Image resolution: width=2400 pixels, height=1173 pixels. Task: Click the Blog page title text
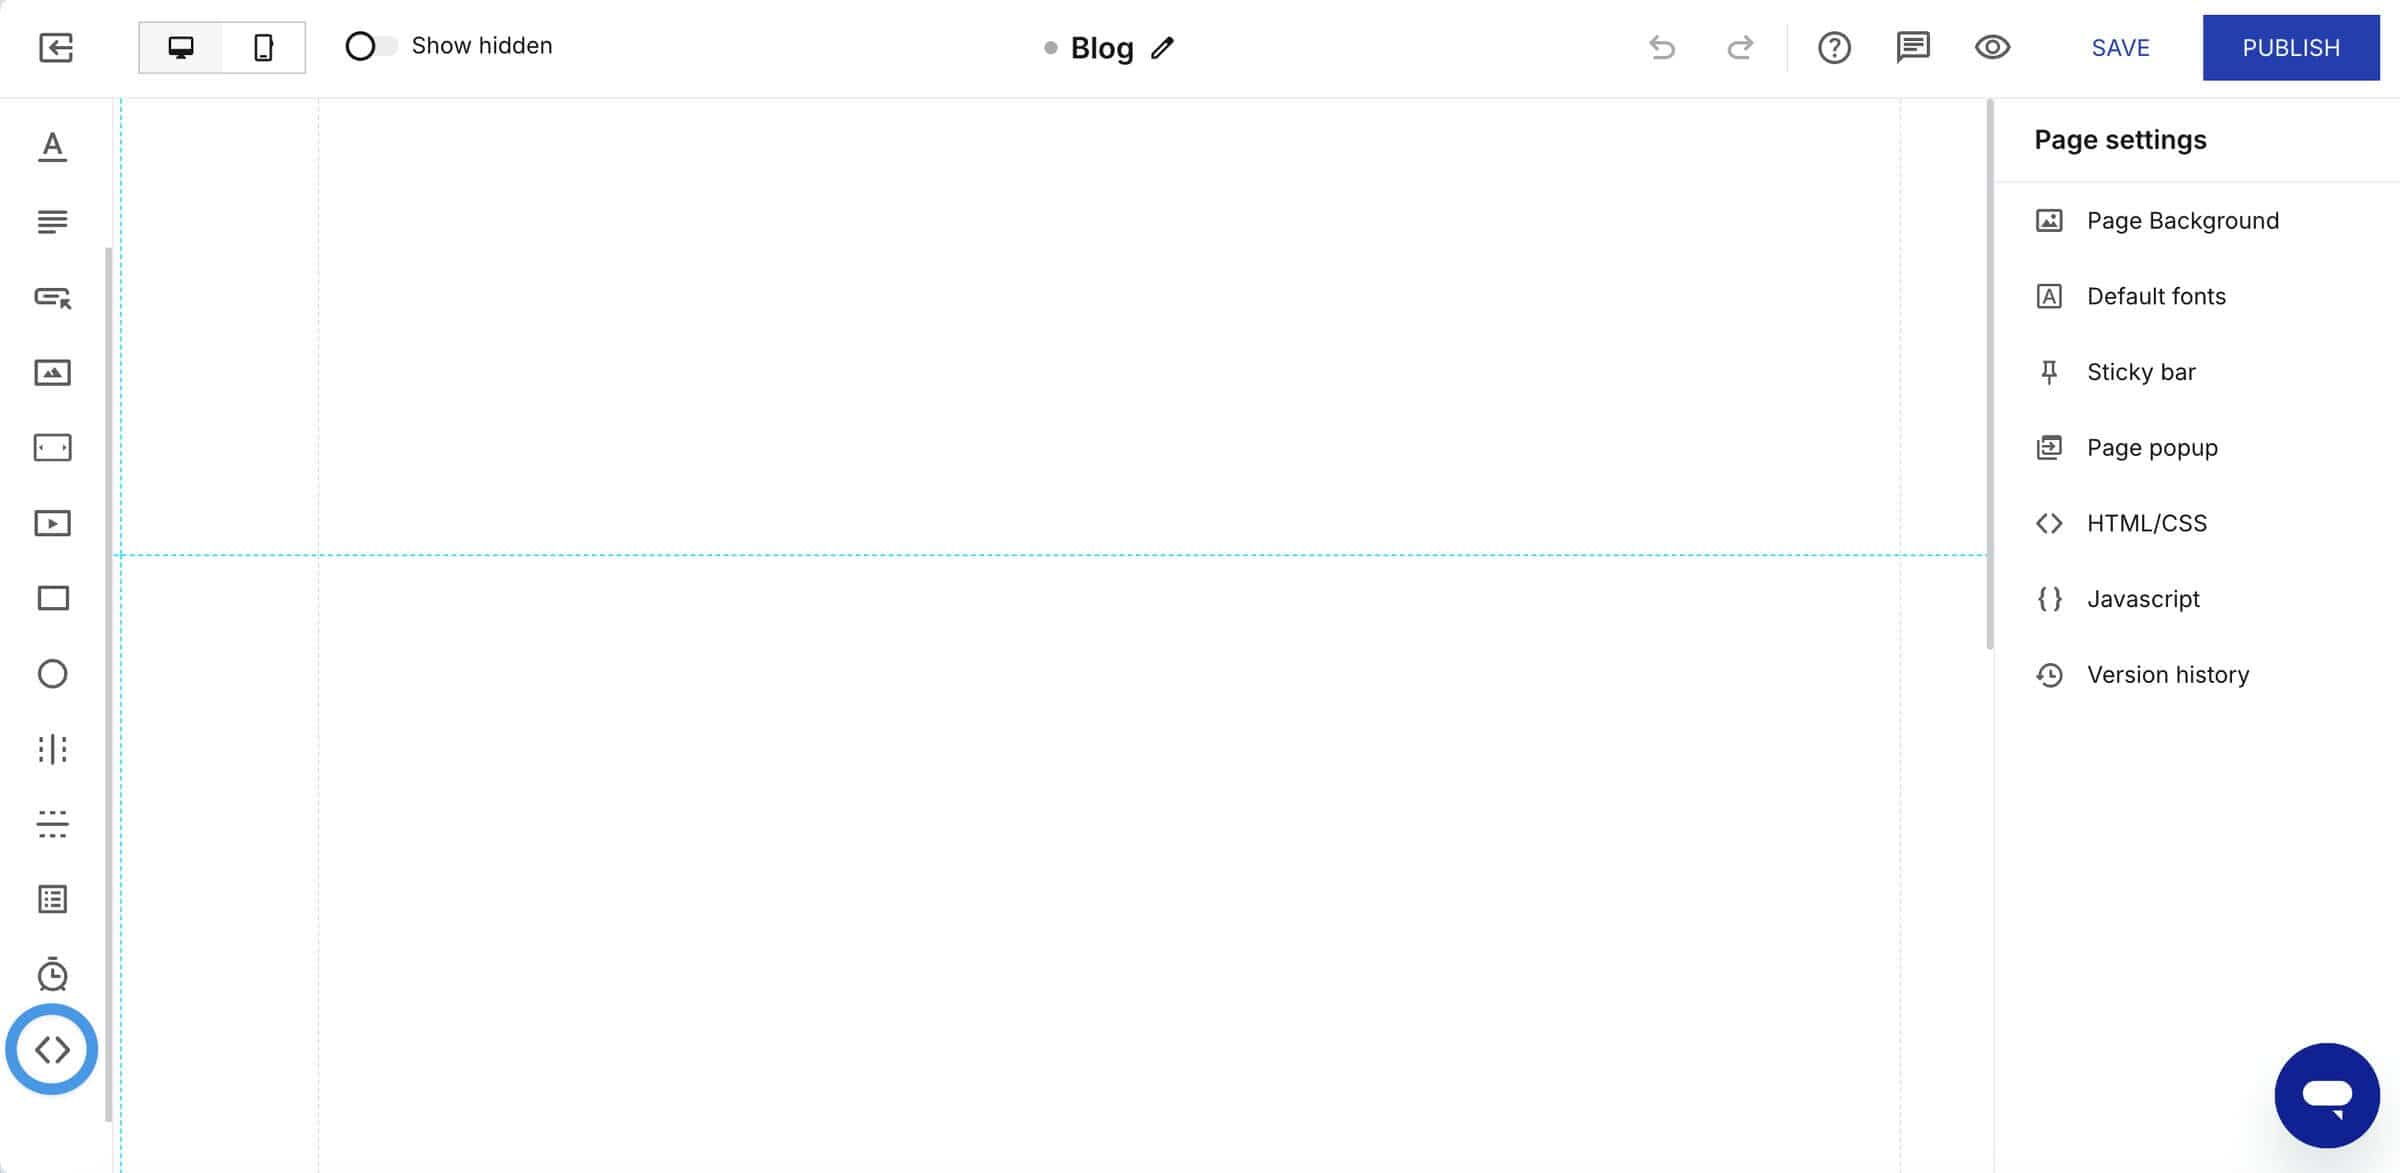click(1102, 48)
